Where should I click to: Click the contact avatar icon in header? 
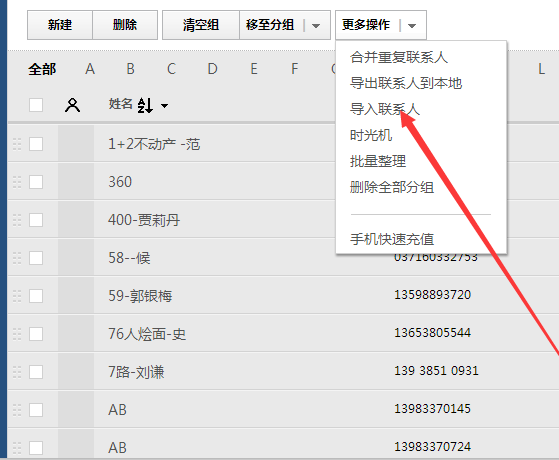[72, 105]
